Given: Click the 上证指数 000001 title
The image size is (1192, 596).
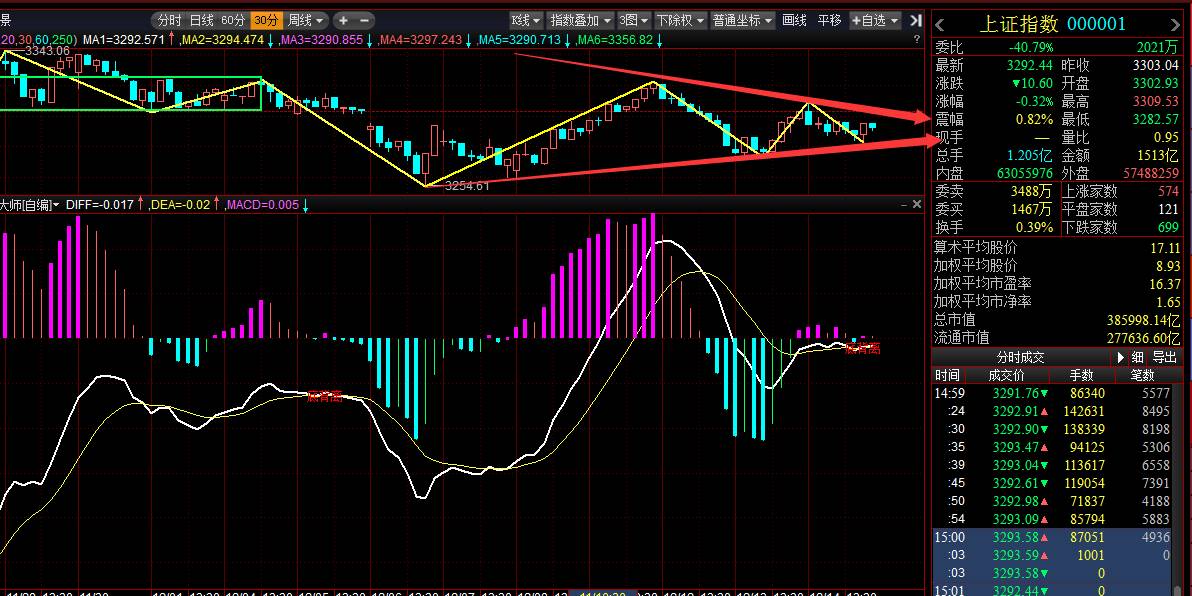Looking at the screenshot, I should pyautogui.click(x=1051, y=24).
